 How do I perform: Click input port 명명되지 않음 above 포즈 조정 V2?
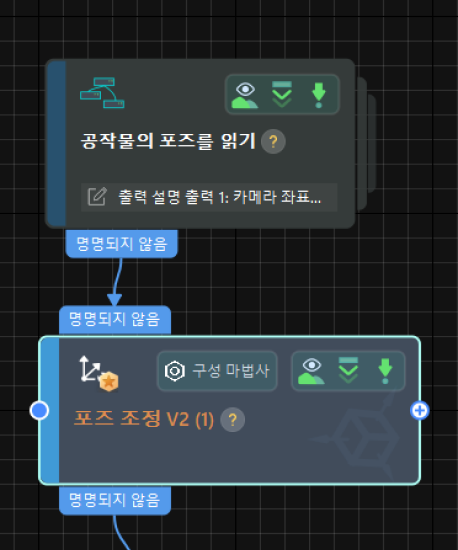click(115, 319)
